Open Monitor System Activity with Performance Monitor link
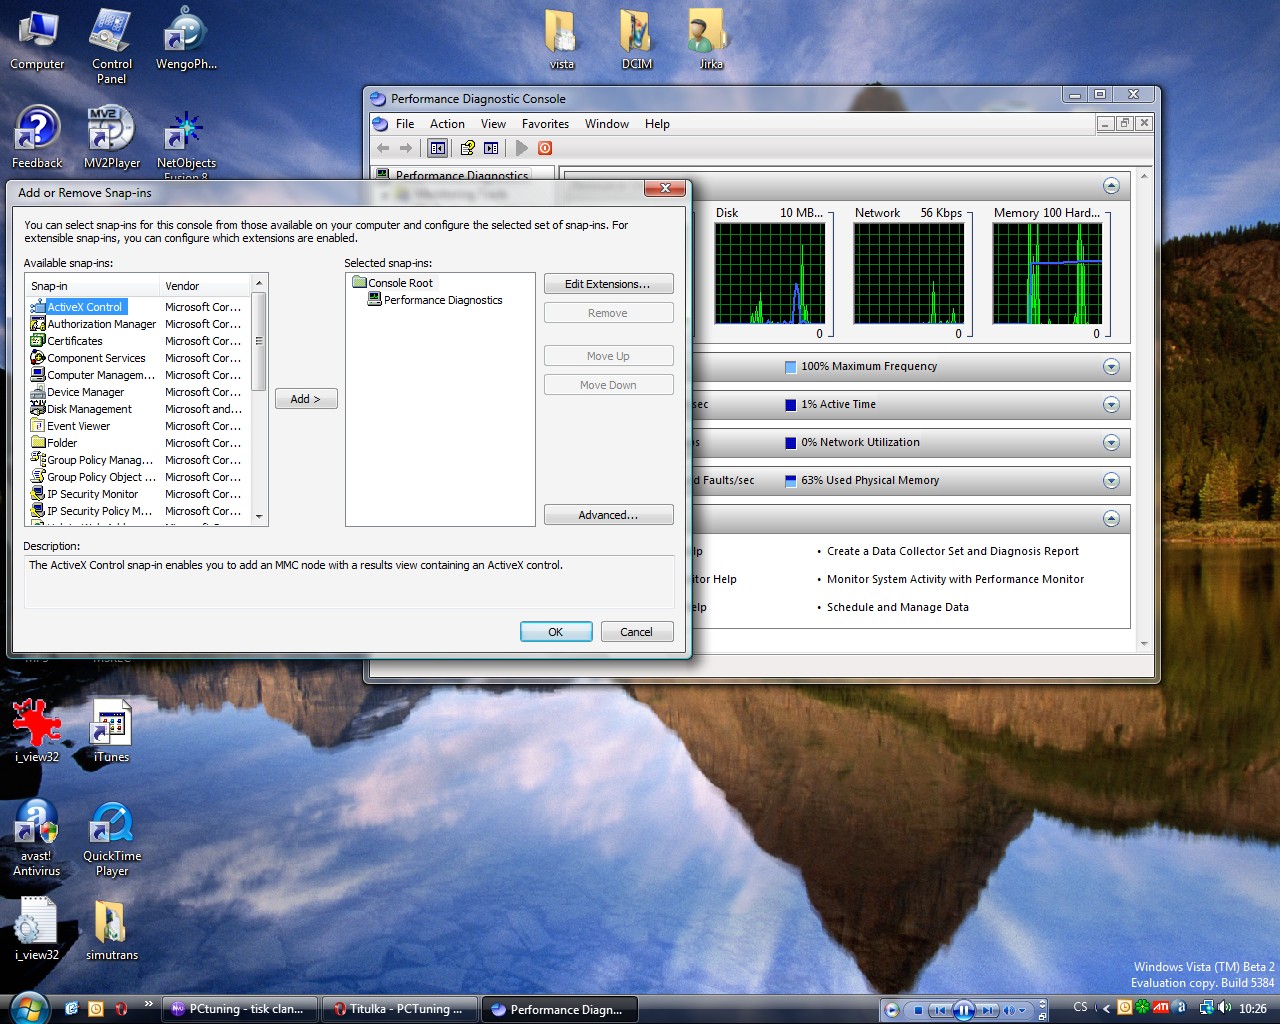 coord(955,579)
